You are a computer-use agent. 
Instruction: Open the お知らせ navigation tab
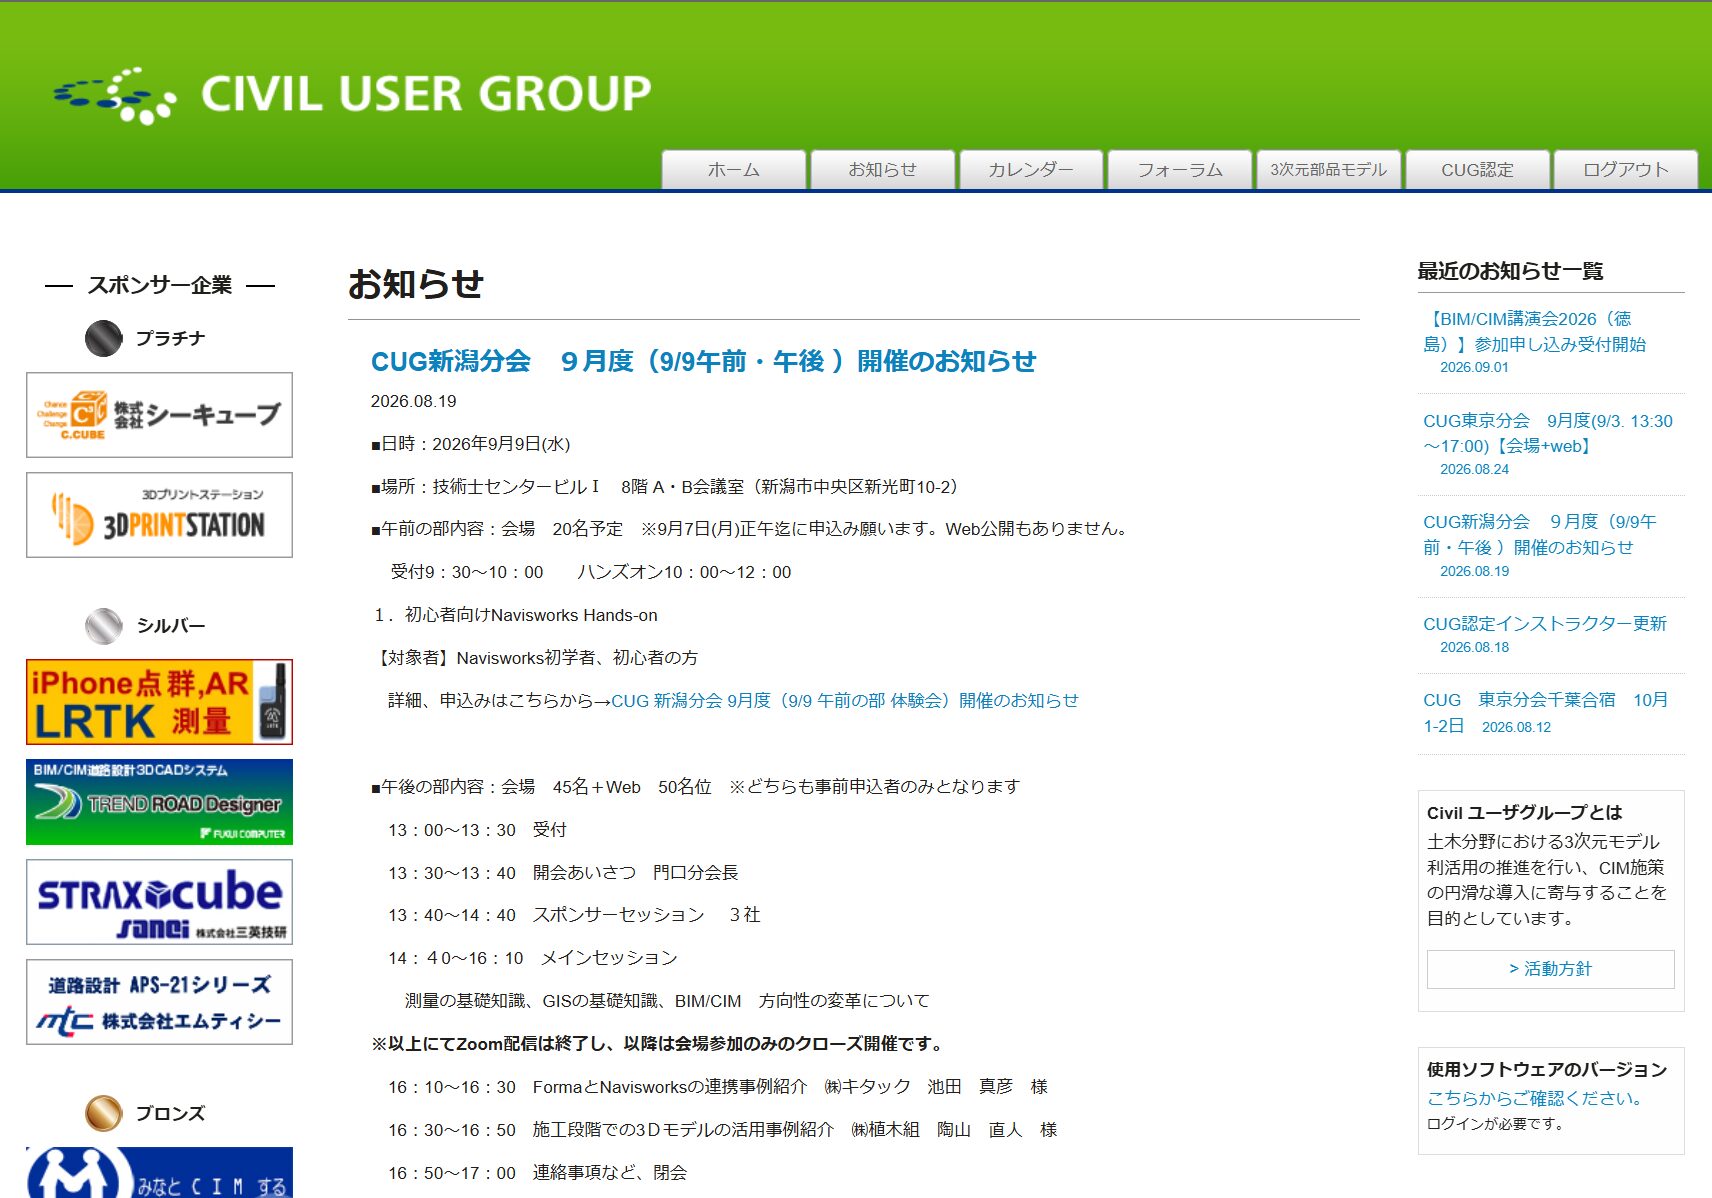[883, 170]
